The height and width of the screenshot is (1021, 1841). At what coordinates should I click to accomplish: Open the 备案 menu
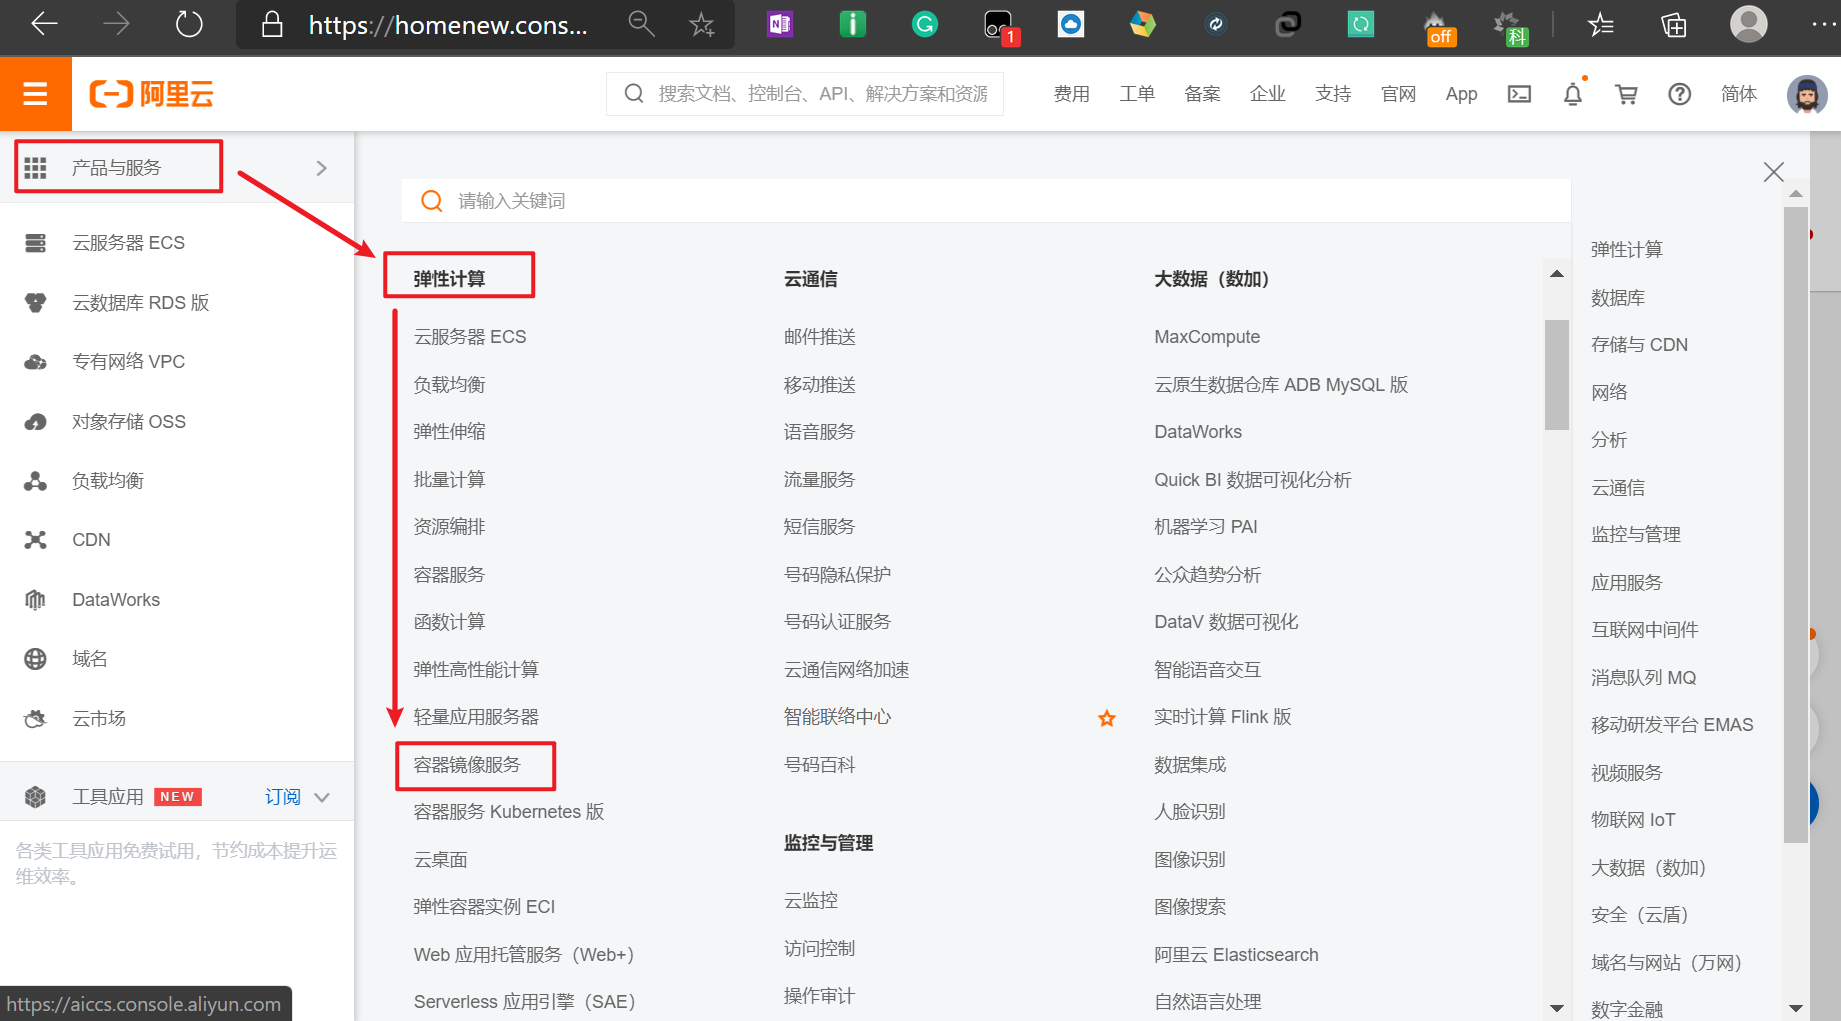point(1202,94)
